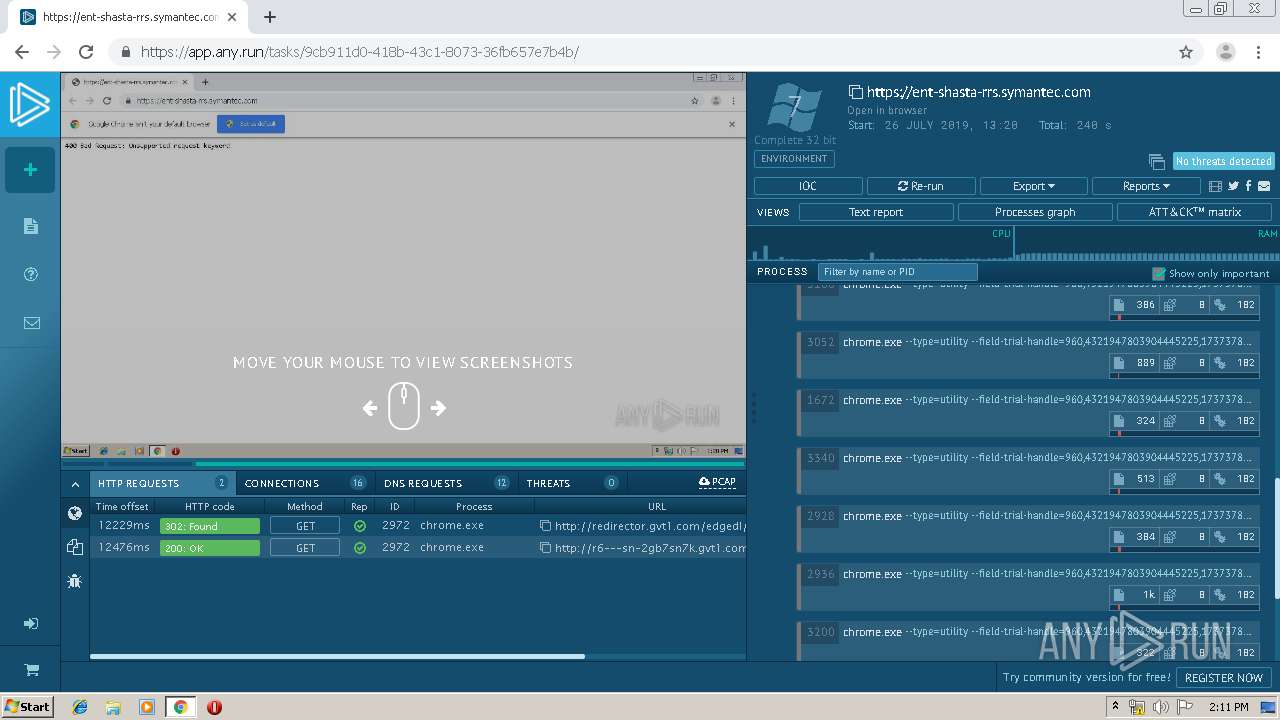Open Processes graph view
This screenshot has width=1280, height=720.
pyautogui.click(x=1035, y=212)
